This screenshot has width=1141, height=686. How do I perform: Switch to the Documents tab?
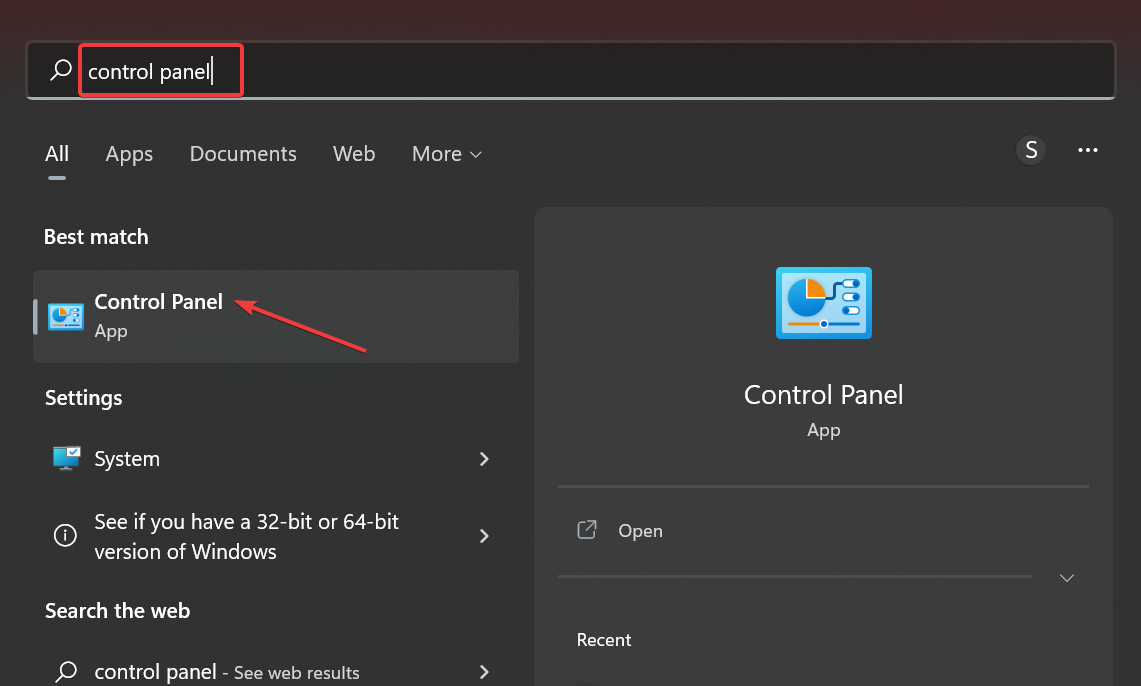(x=243, y=153)
